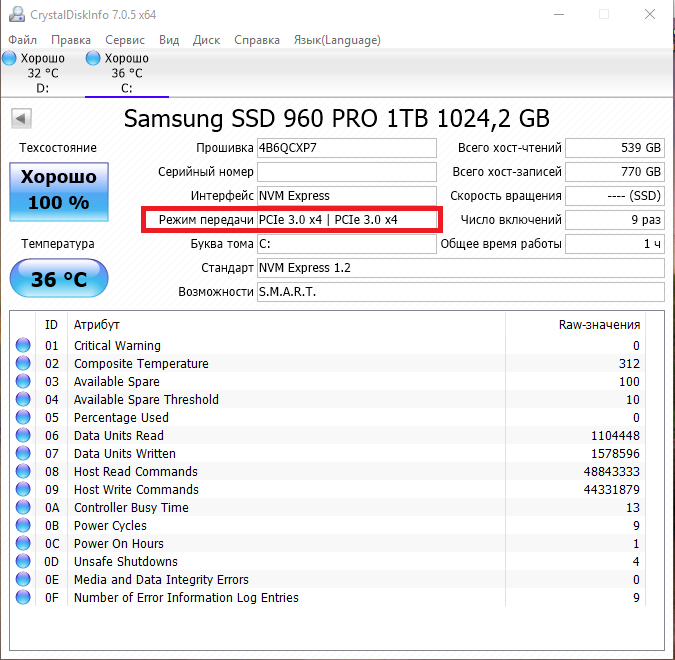Click the 36 °C temperature button

tap(59, 278)
